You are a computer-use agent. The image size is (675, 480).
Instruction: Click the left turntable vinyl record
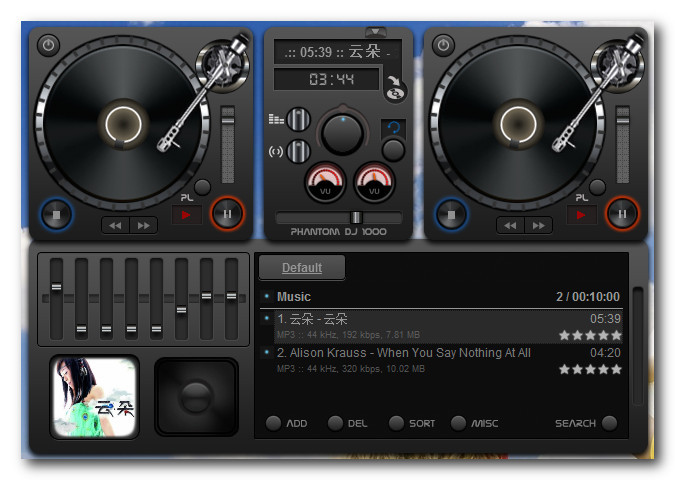pos(123,124)
